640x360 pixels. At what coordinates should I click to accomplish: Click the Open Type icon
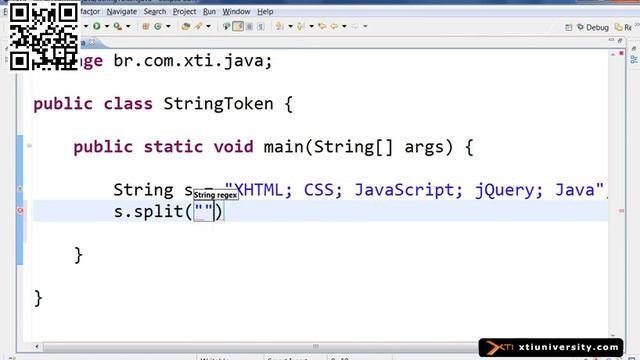pyautogui.click(x=186, y=27)
